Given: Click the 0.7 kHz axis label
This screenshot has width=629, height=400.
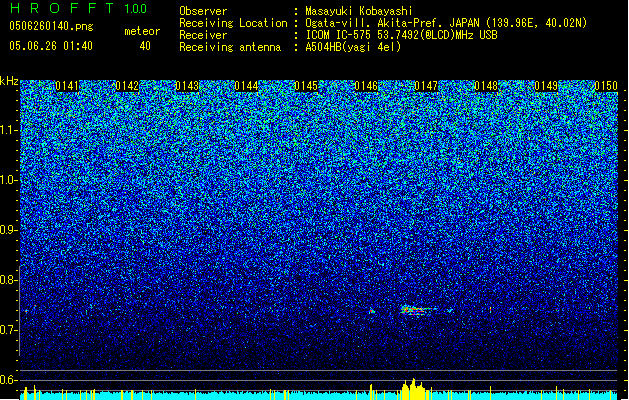Looking at the screenshot, I should pyautogui.click(x=8, y=330).
